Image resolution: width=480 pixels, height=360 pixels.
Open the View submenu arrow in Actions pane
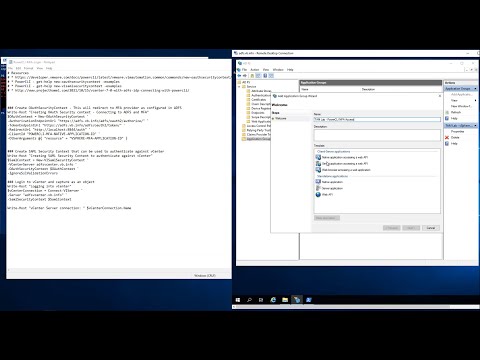[476, 100]
